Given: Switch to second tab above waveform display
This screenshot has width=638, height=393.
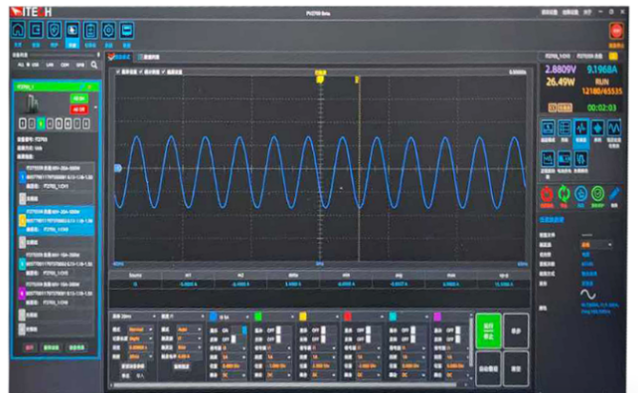Looking at the screenshot, I should pyautogui.click(x=149, y=57).
